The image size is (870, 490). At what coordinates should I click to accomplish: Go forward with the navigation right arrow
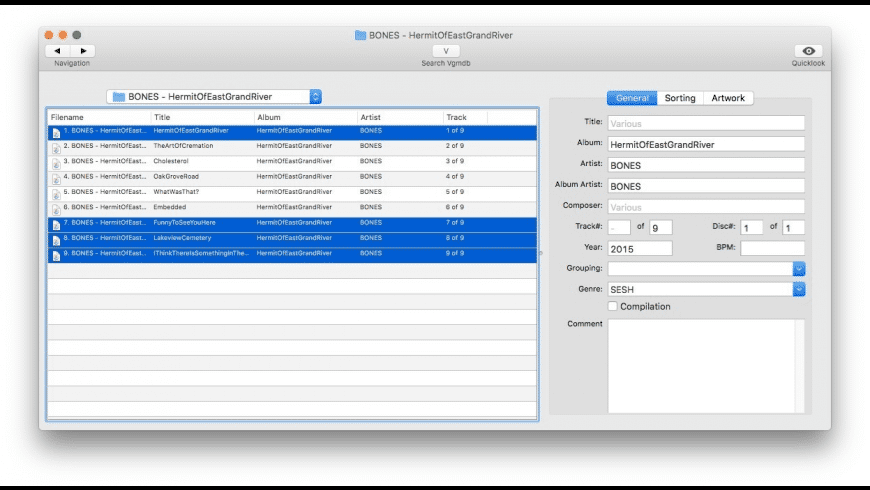tap(83, 50)
